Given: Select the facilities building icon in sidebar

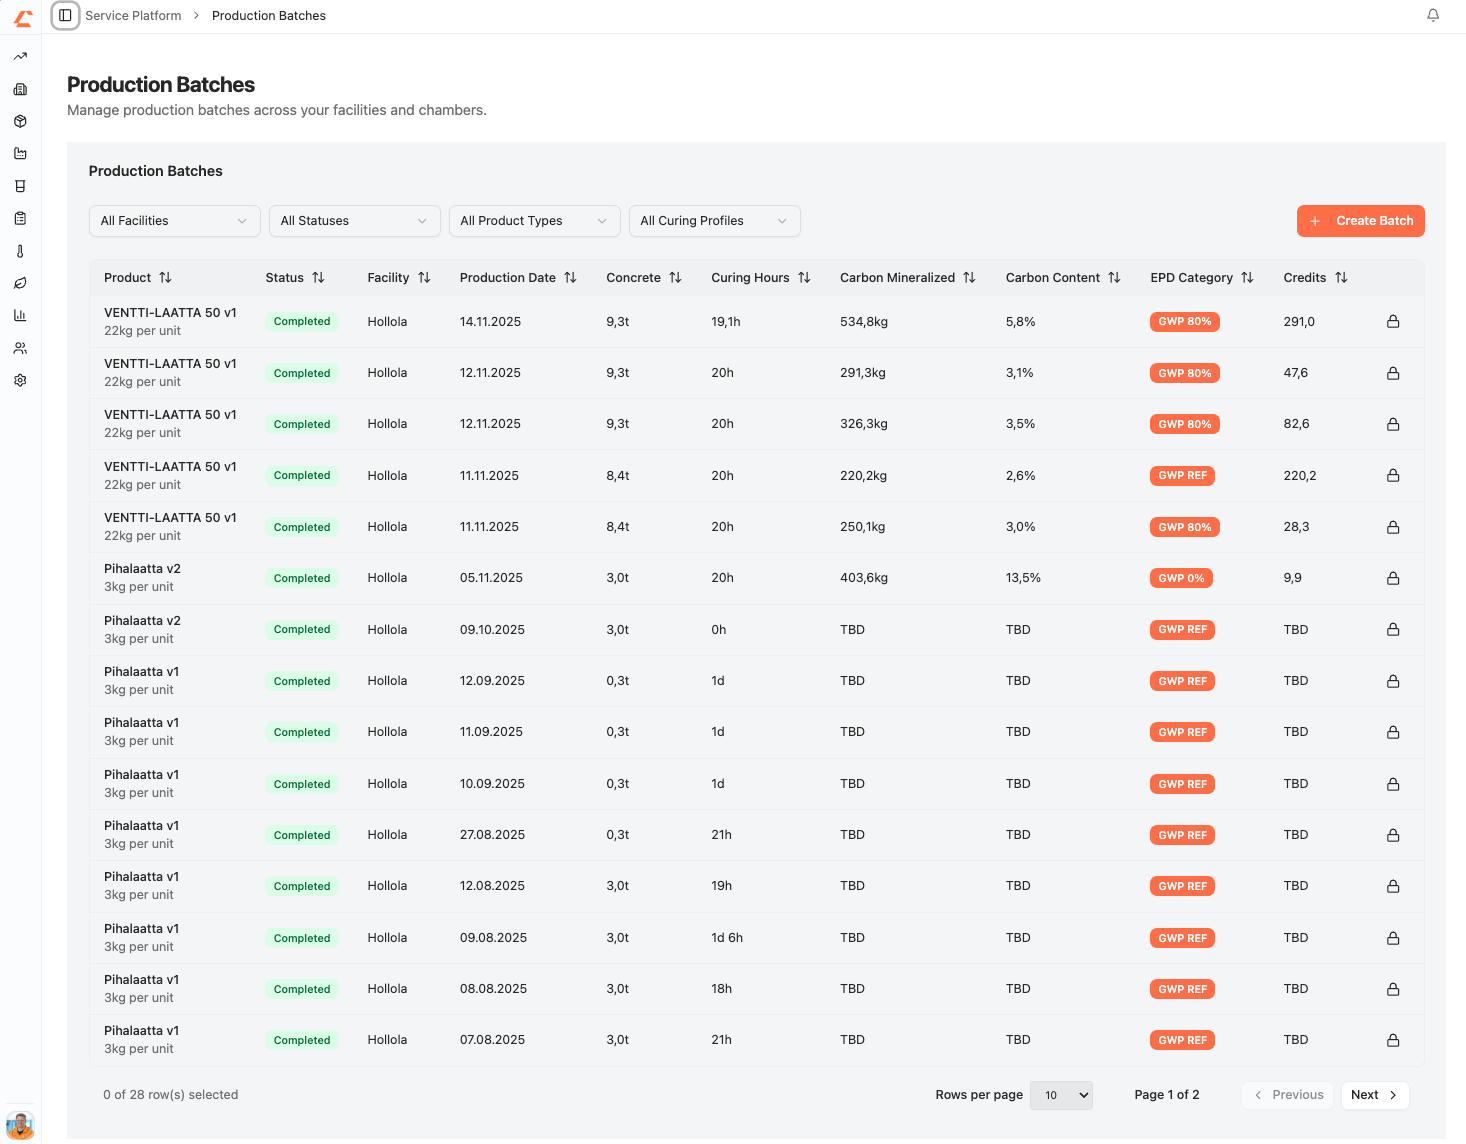Looking at the screenshot, I should (x=20, y=88).
